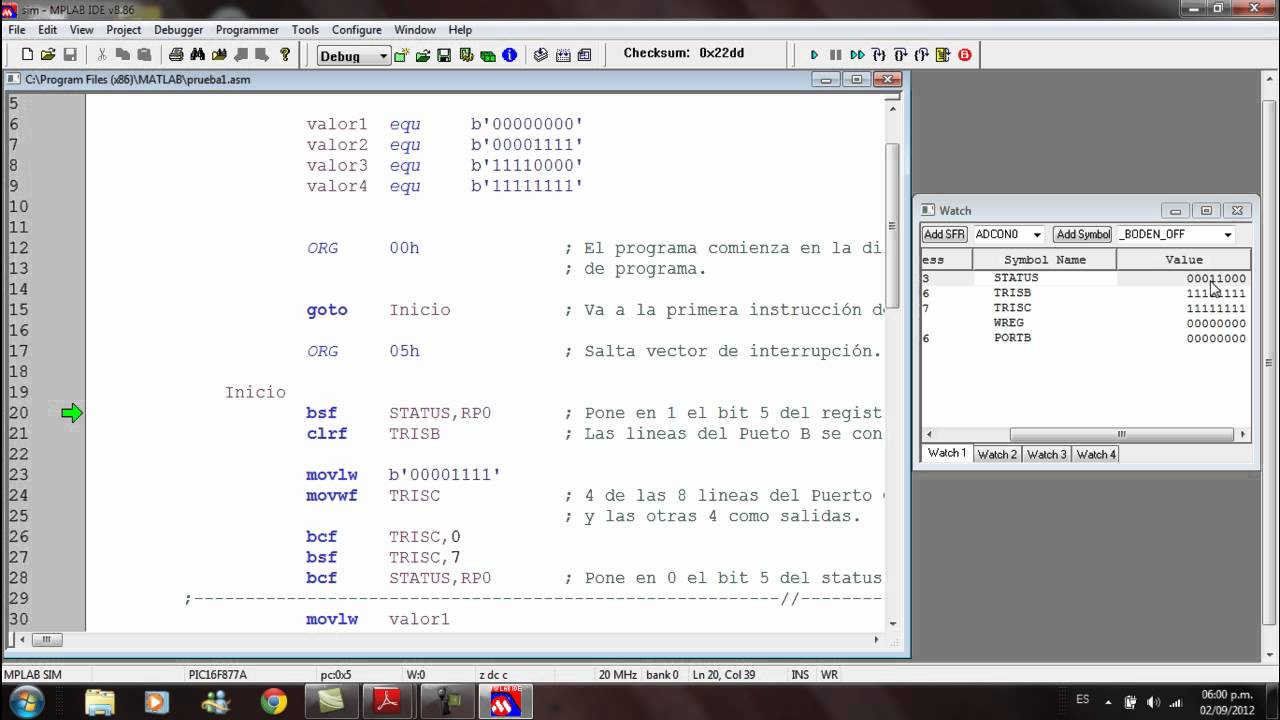Click the code editor horizontal scrollbar thumb
This screenshot has height=720, width=1280.
(x=47, y=640)
